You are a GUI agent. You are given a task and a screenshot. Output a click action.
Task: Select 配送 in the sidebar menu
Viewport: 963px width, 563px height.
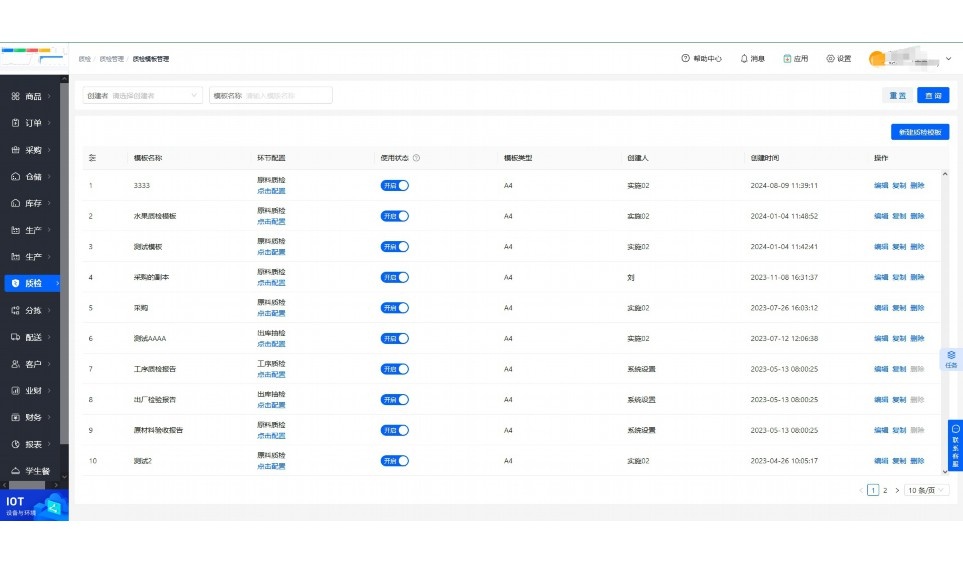(32, 337)
